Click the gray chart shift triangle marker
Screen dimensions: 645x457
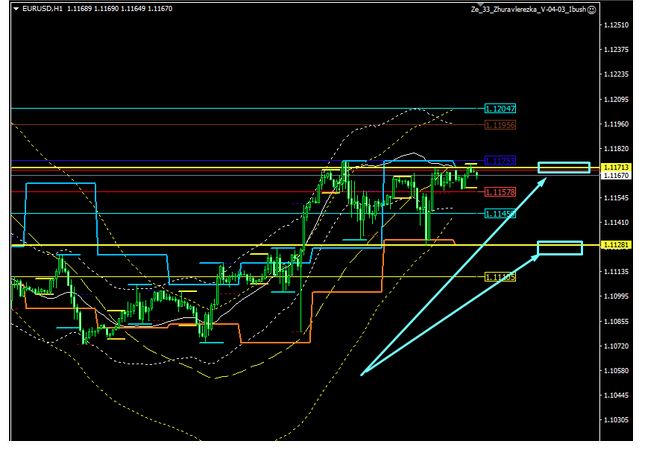pyautogui.click(x=480, y=4)
